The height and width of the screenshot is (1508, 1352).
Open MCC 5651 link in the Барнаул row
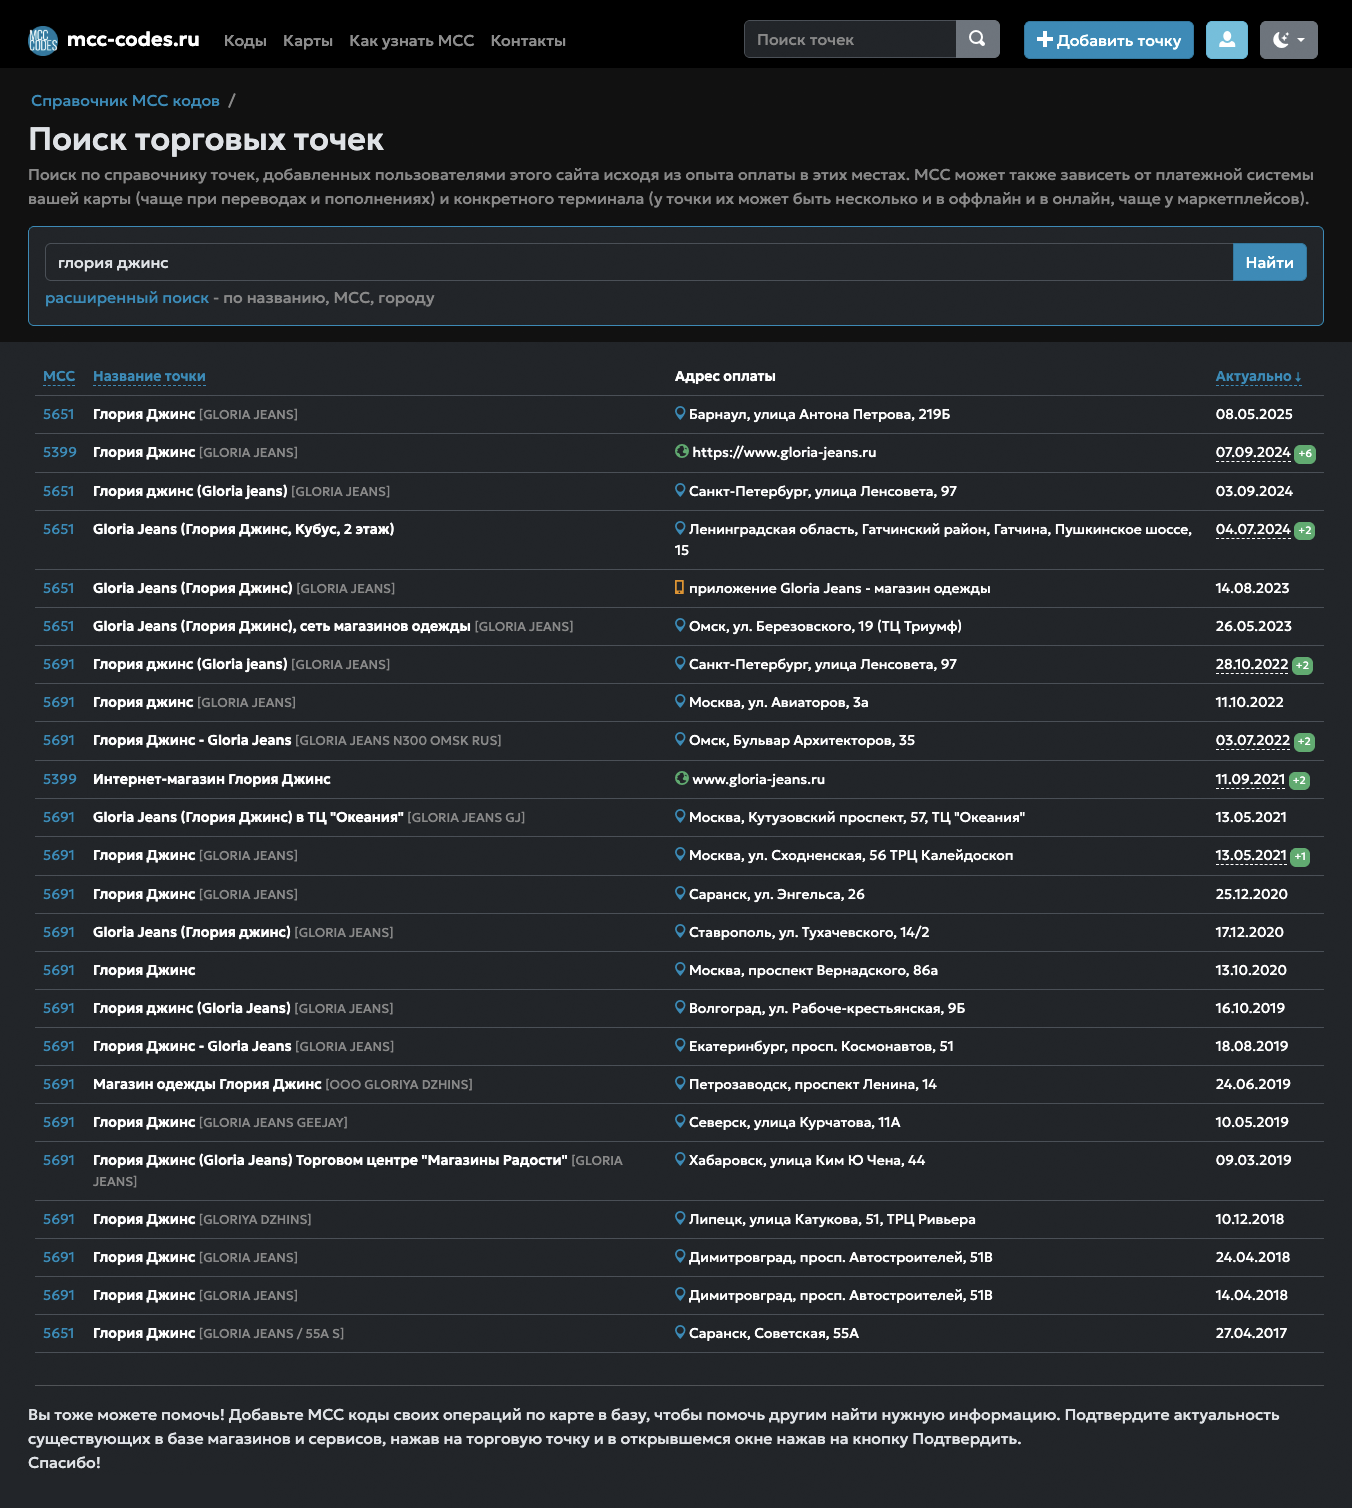click(x=59, y=414)
